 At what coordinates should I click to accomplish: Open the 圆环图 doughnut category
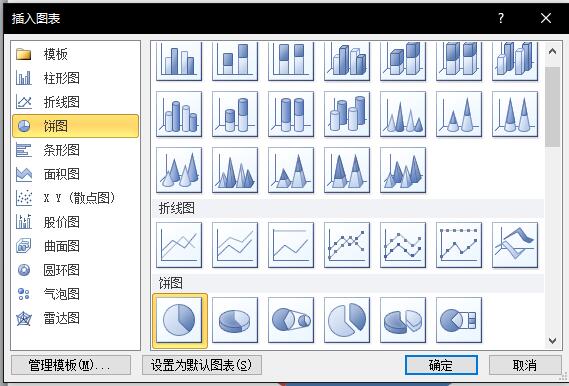point(75,270)
